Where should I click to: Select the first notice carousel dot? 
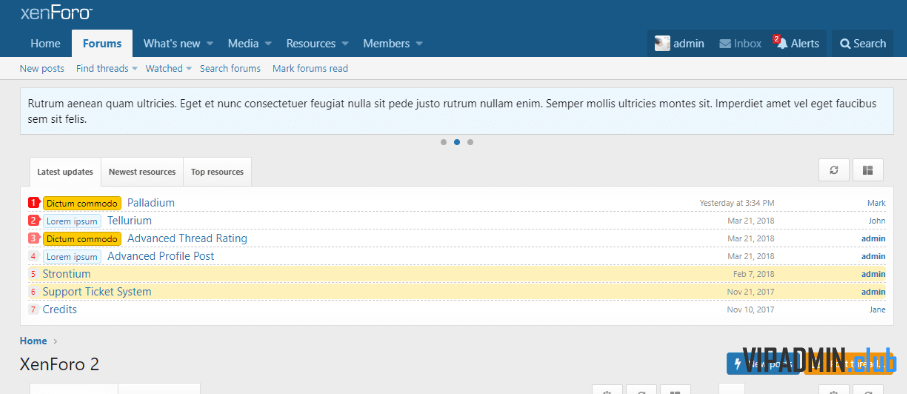click(x=444, y=142)
